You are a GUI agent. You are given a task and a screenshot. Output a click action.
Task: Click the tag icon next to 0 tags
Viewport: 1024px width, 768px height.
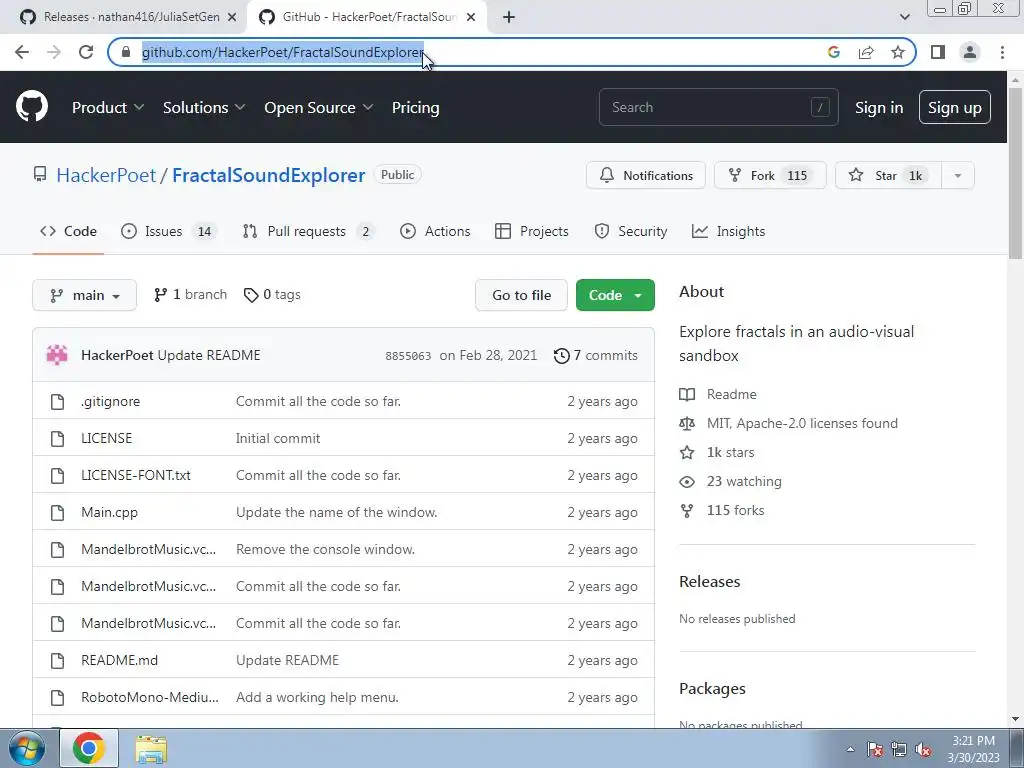click(251, 295)
